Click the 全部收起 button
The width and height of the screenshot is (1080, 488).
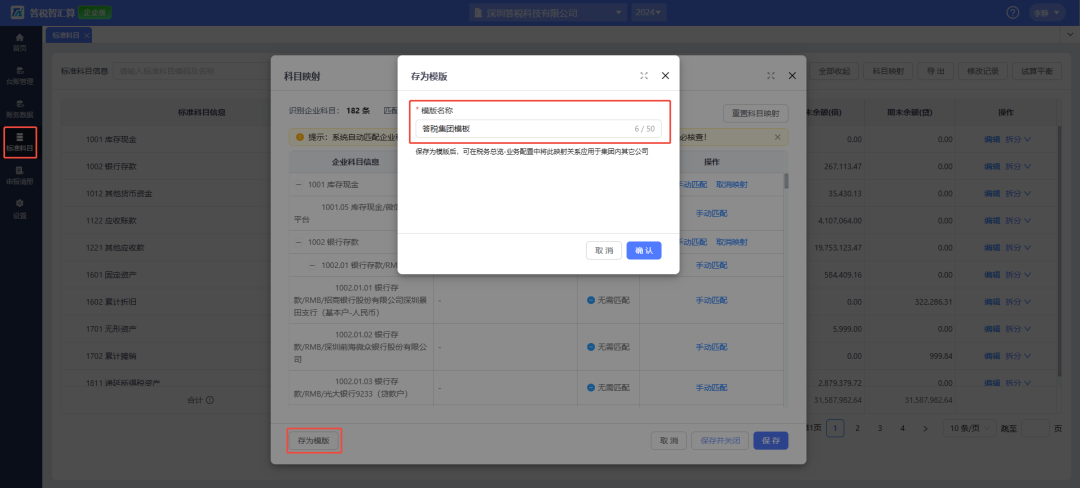[x=834, y=71]
